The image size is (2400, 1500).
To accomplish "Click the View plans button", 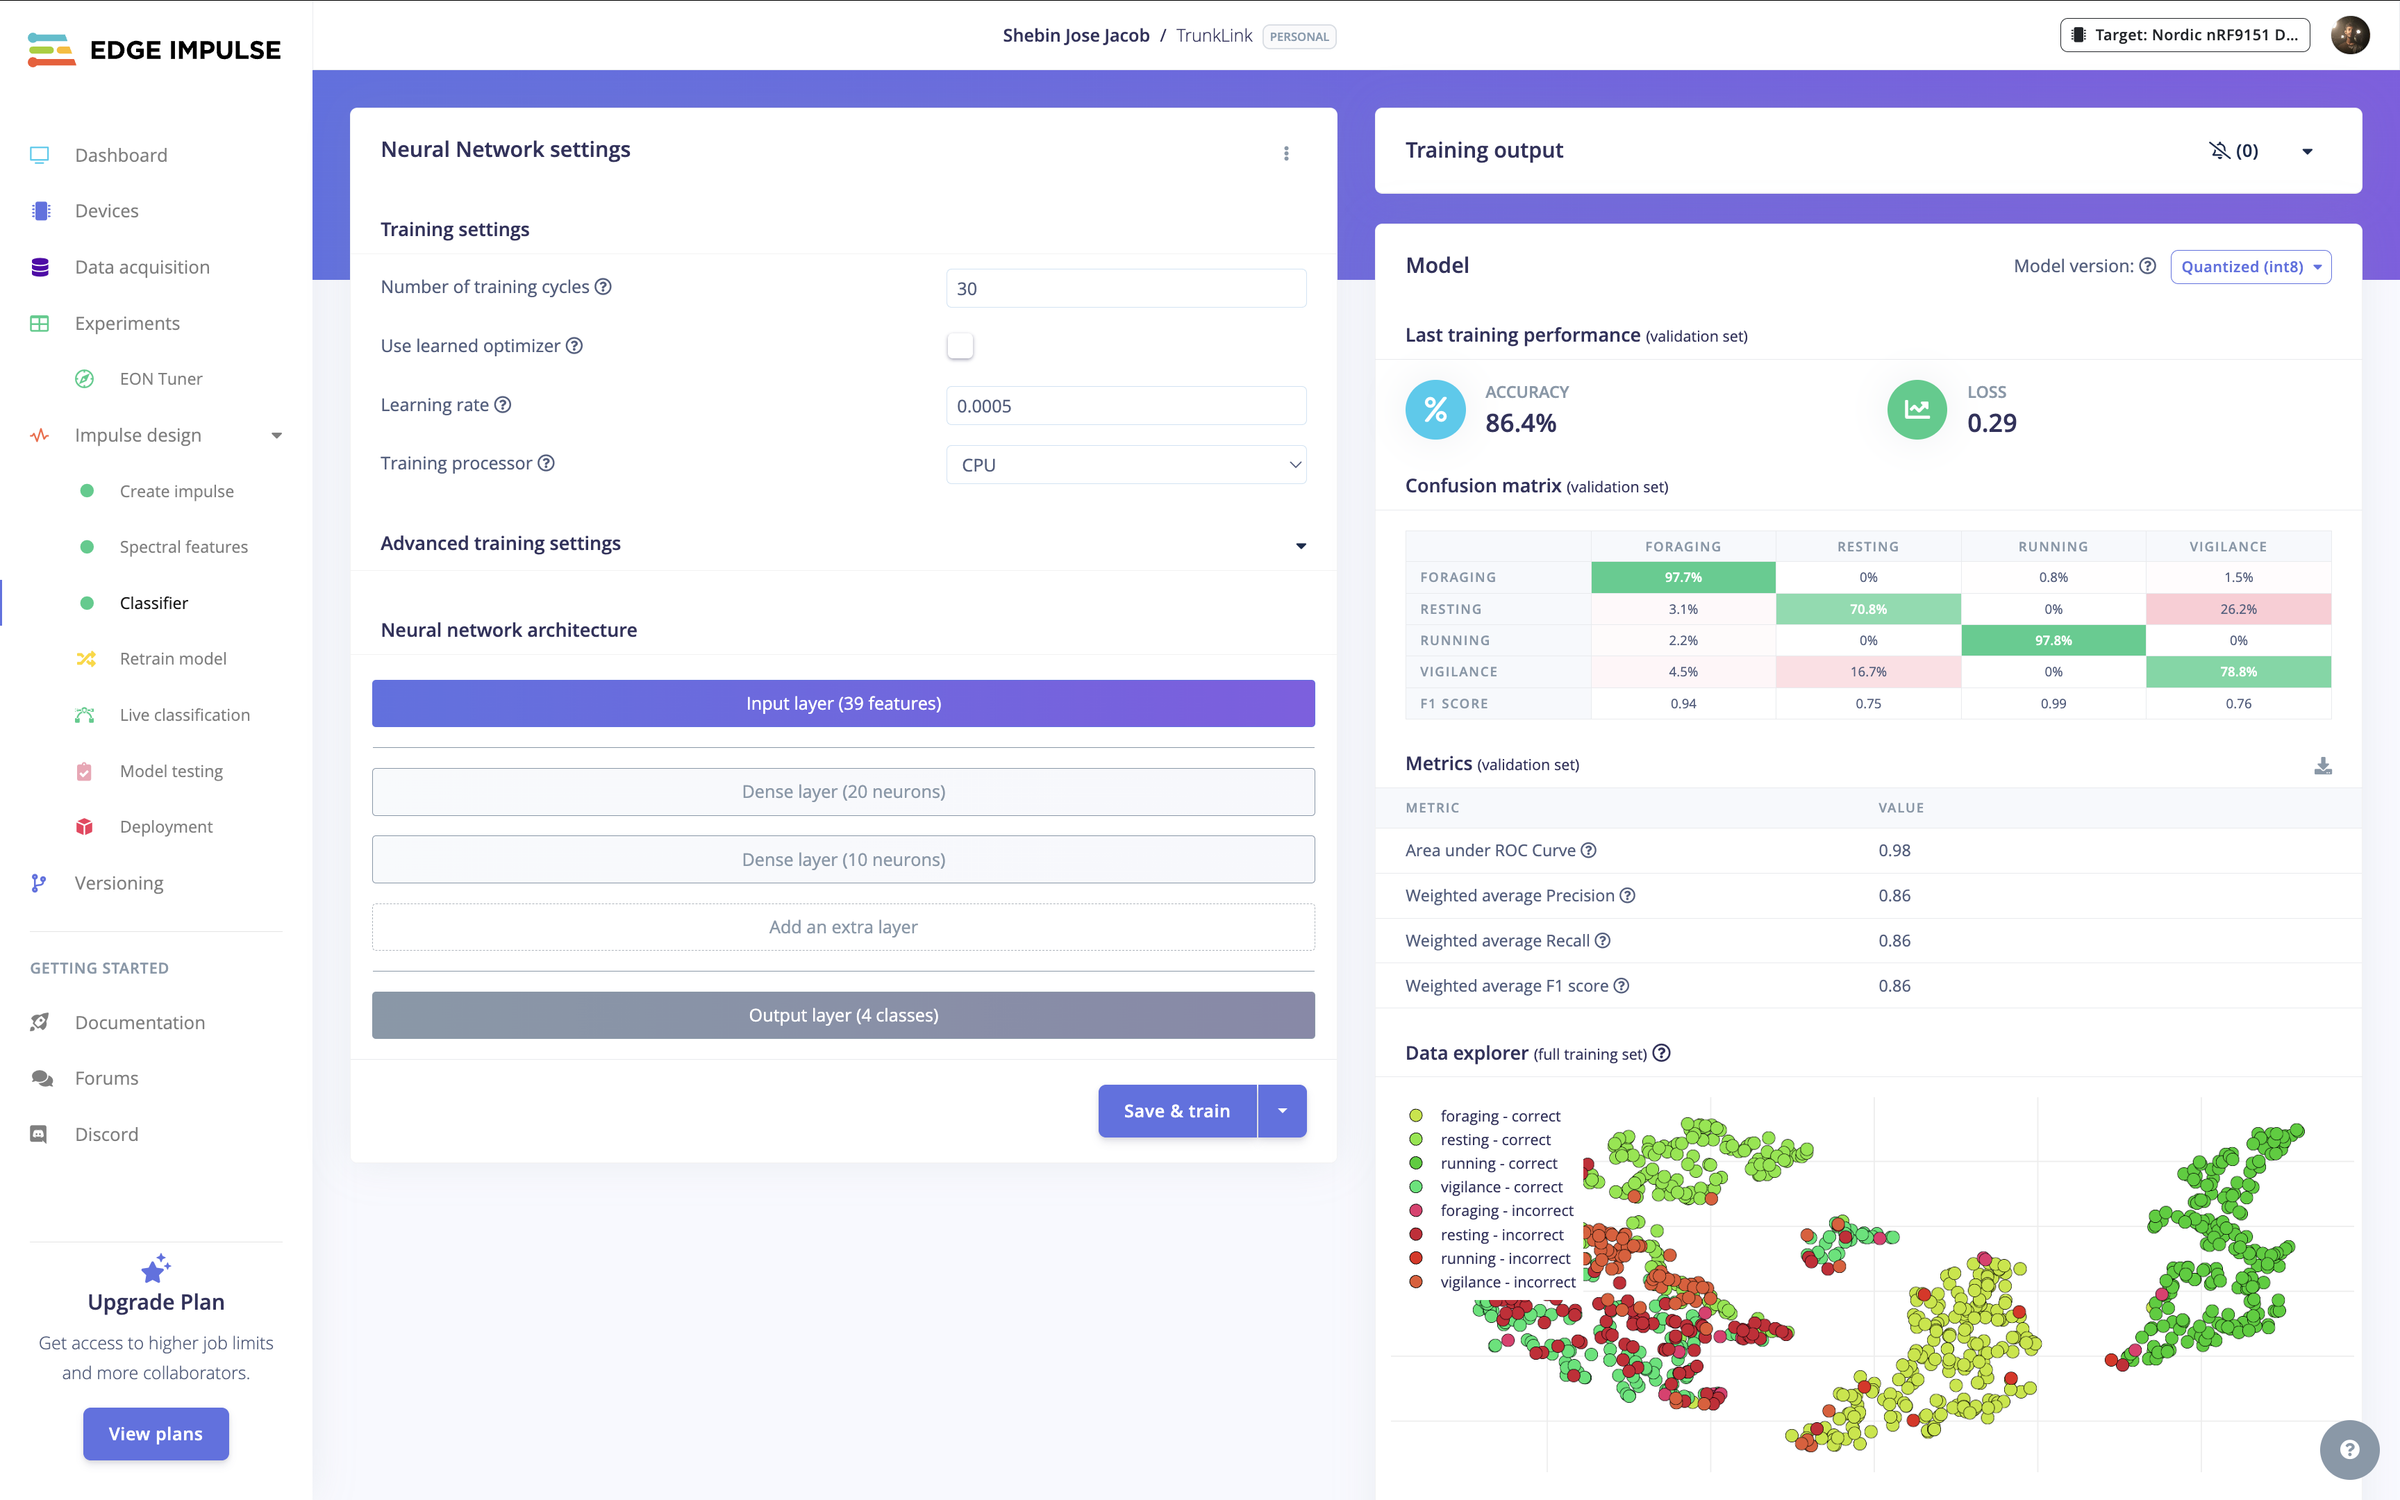I will coord(156,1433).
